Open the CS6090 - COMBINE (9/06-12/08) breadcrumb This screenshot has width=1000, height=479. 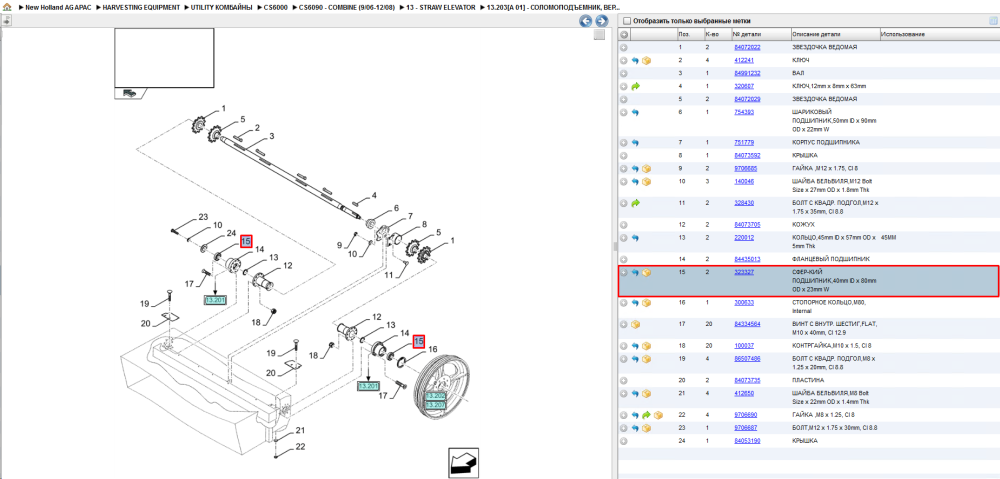click(x=346, y=7)
